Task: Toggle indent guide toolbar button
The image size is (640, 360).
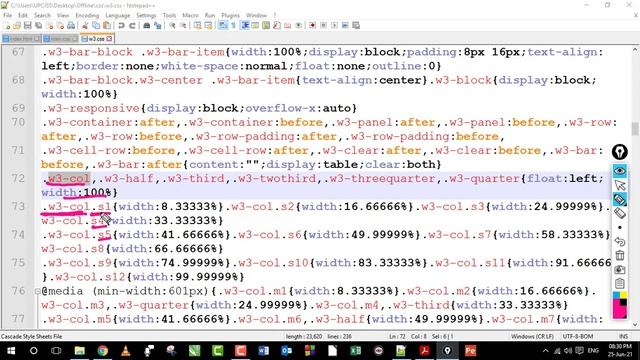Action: coord(245,25)
